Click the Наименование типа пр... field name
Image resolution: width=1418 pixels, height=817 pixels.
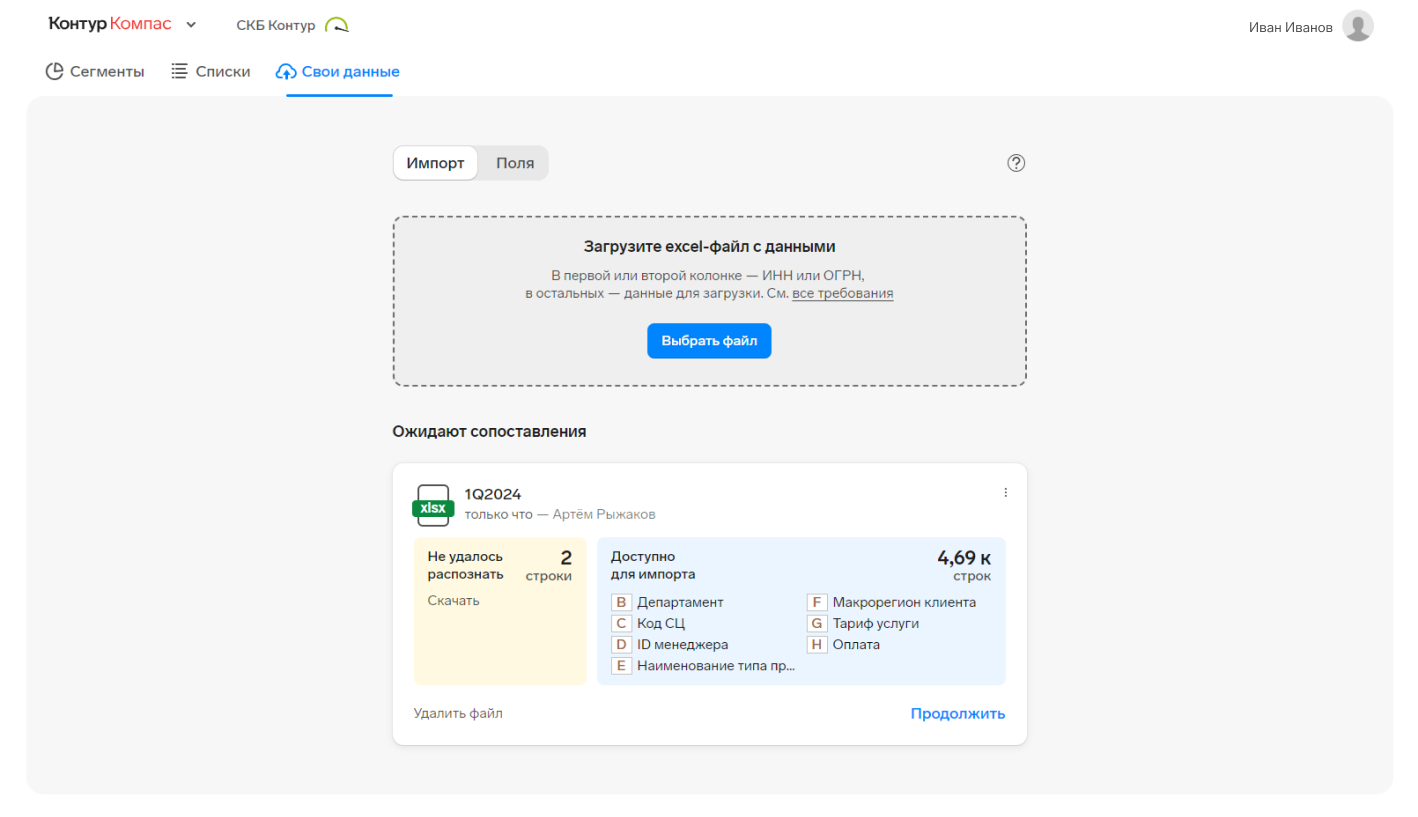[716, 666]
